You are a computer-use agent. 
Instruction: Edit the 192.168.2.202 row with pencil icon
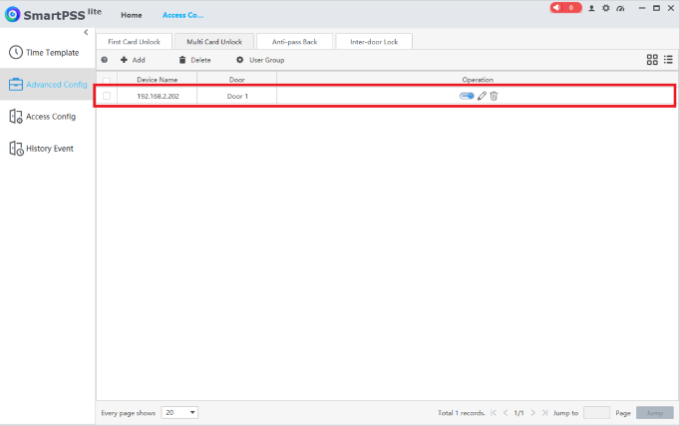click(x=482, y=96)
